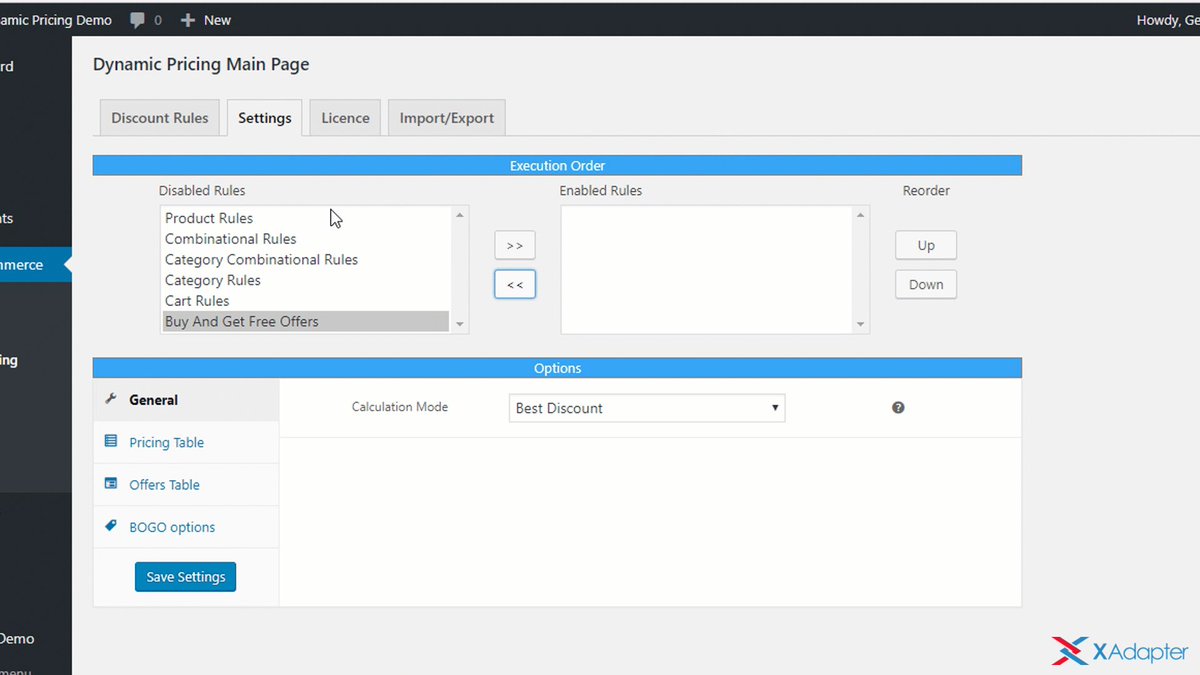Open the BOGO options section
This screenshot has height=675, width=1200.
coord(186,527)
